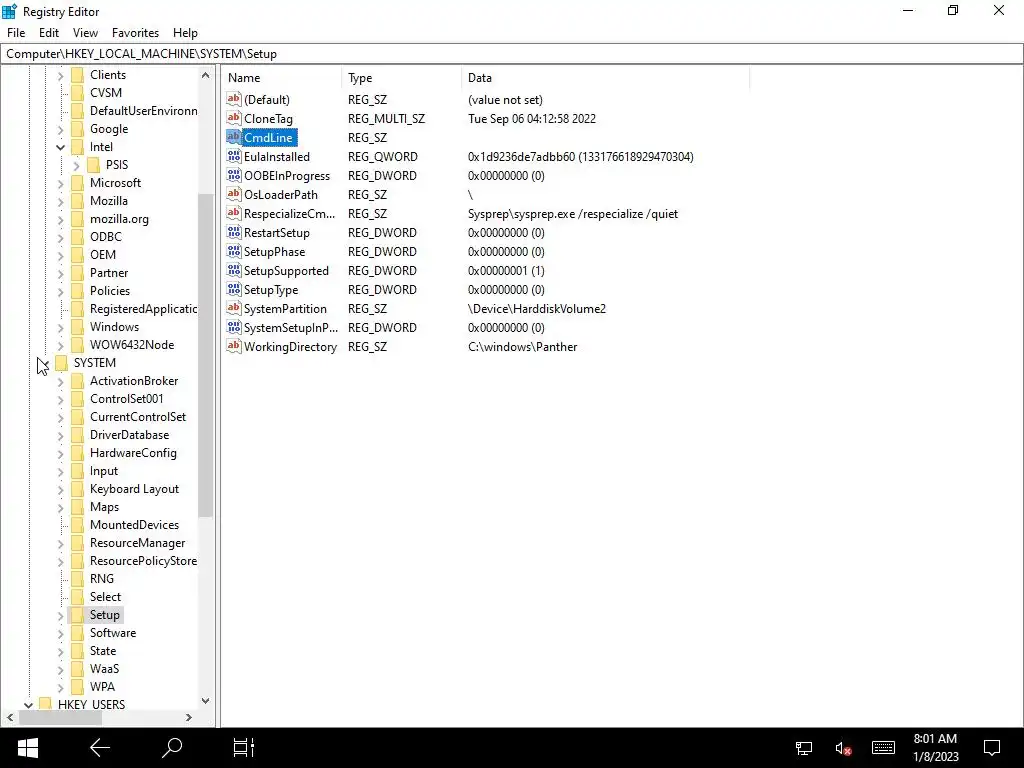Select the Software key under SYSTEM

pos(113,633)
